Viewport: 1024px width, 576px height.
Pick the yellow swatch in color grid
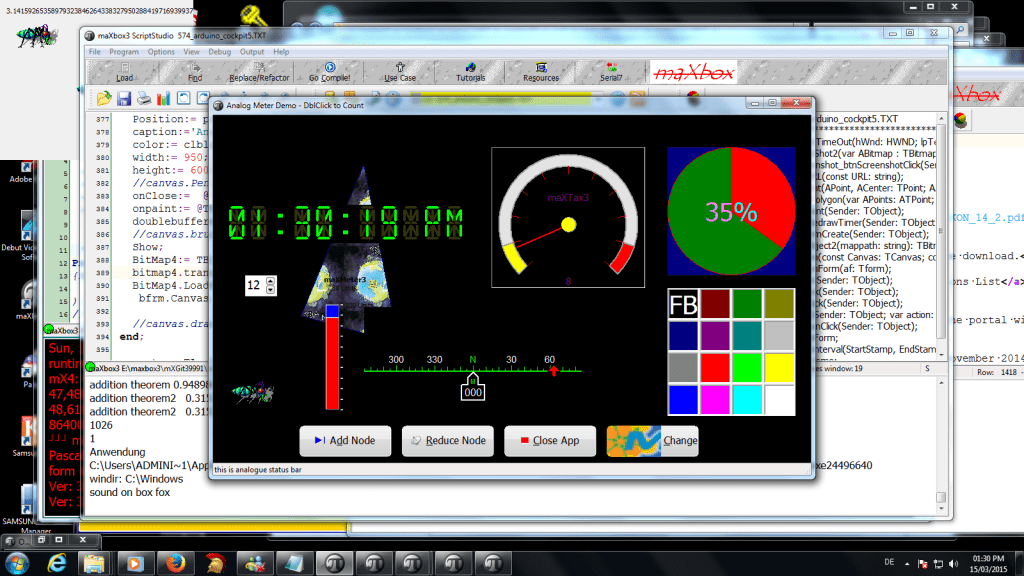(779, 369)
